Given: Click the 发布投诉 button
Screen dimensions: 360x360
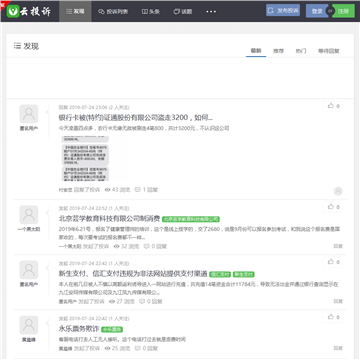Looking at the screenshot, I should pyautogui.click(x=283, y=10).
